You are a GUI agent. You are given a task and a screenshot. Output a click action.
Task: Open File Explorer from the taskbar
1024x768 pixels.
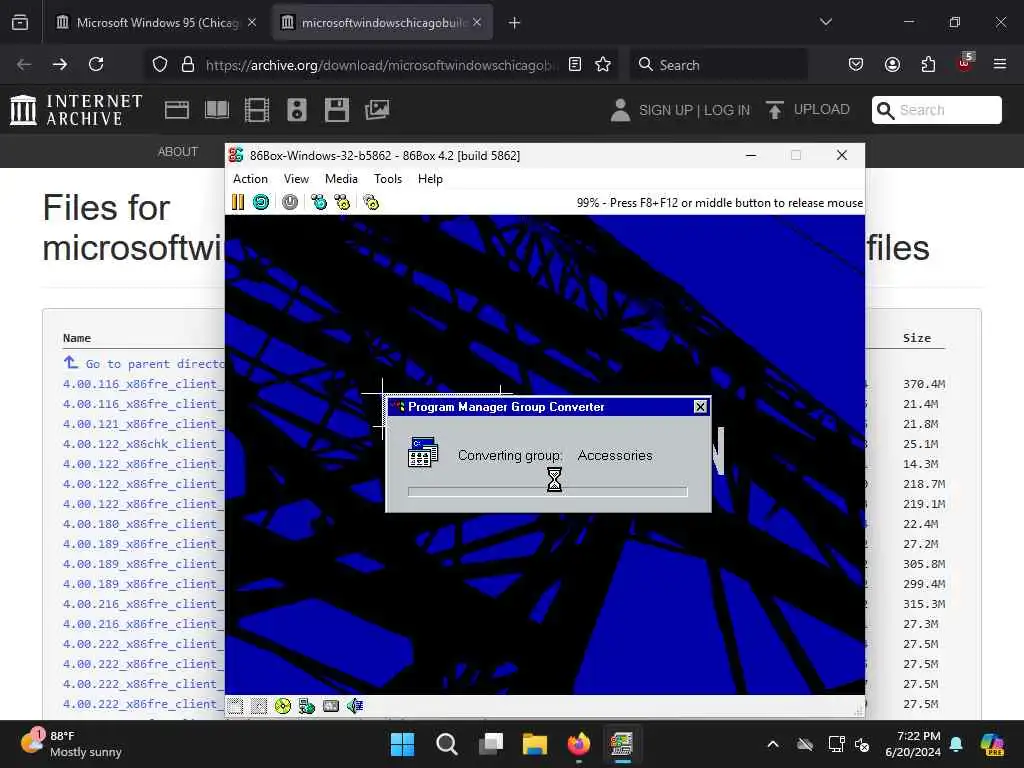point(534,744)
